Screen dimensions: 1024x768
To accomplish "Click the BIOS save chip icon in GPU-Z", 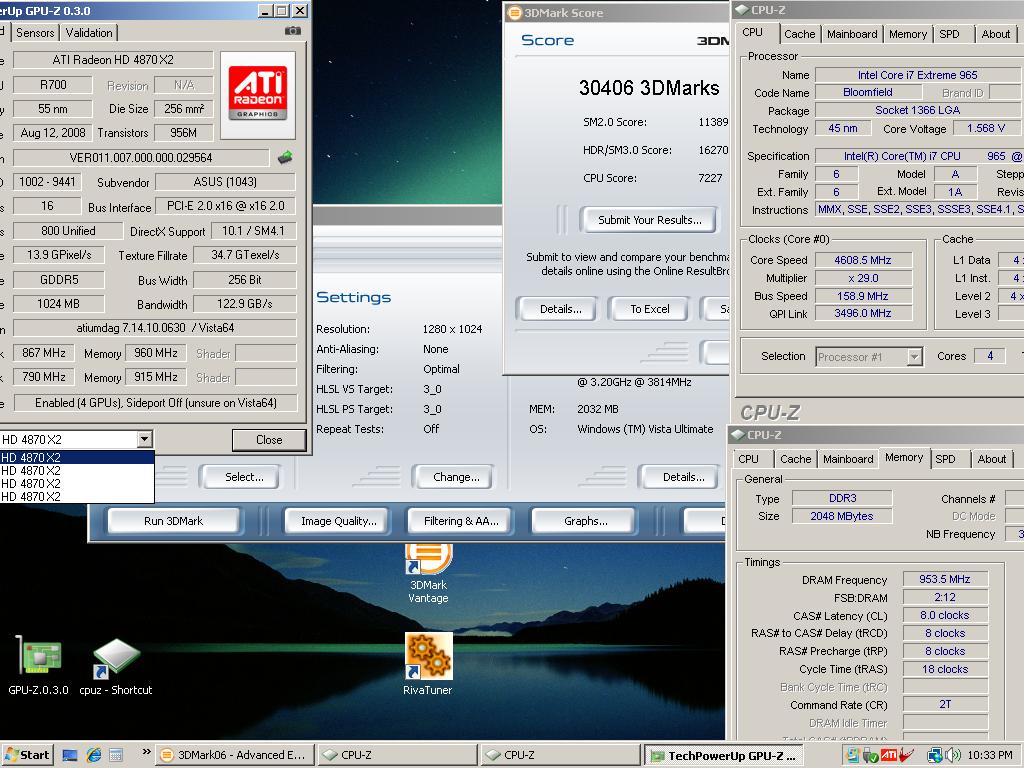I will tap(285, 157).
